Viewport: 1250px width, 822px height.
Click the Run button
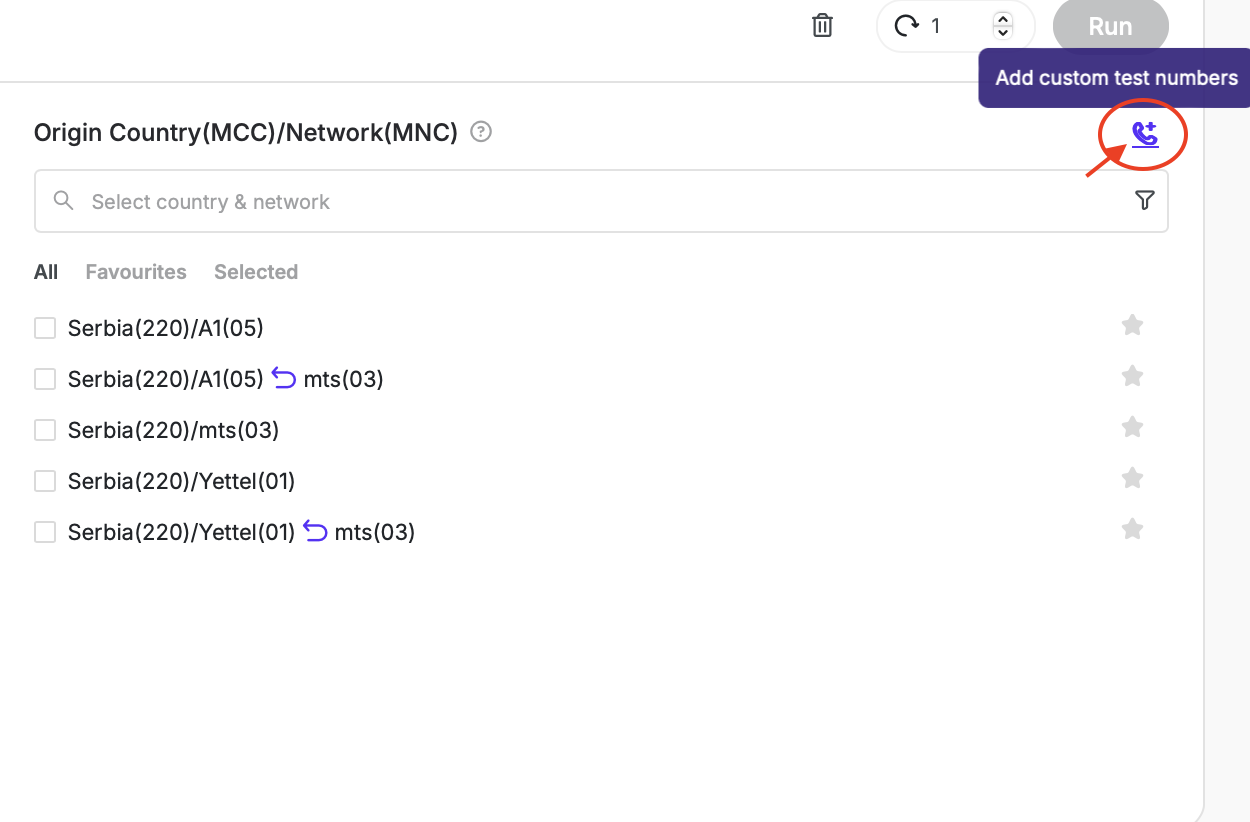click(1110, 26)
